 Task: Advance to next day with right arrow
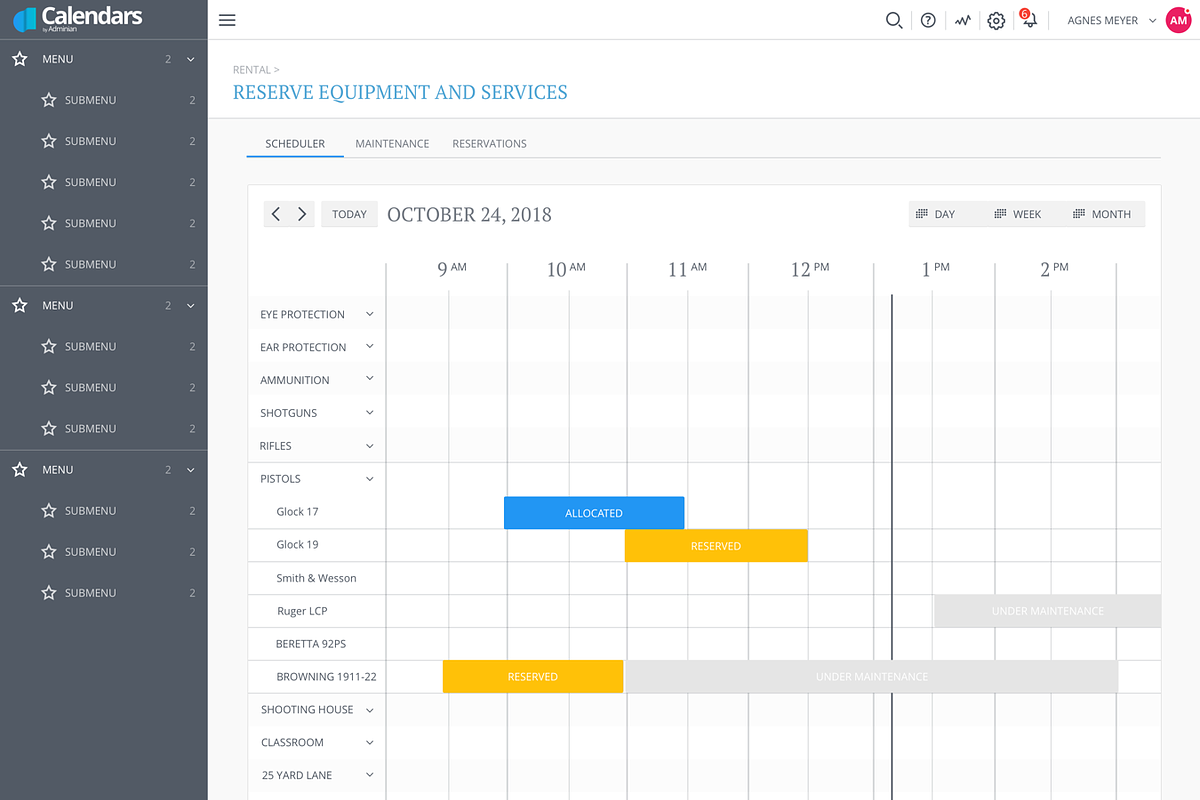point(302,214)
